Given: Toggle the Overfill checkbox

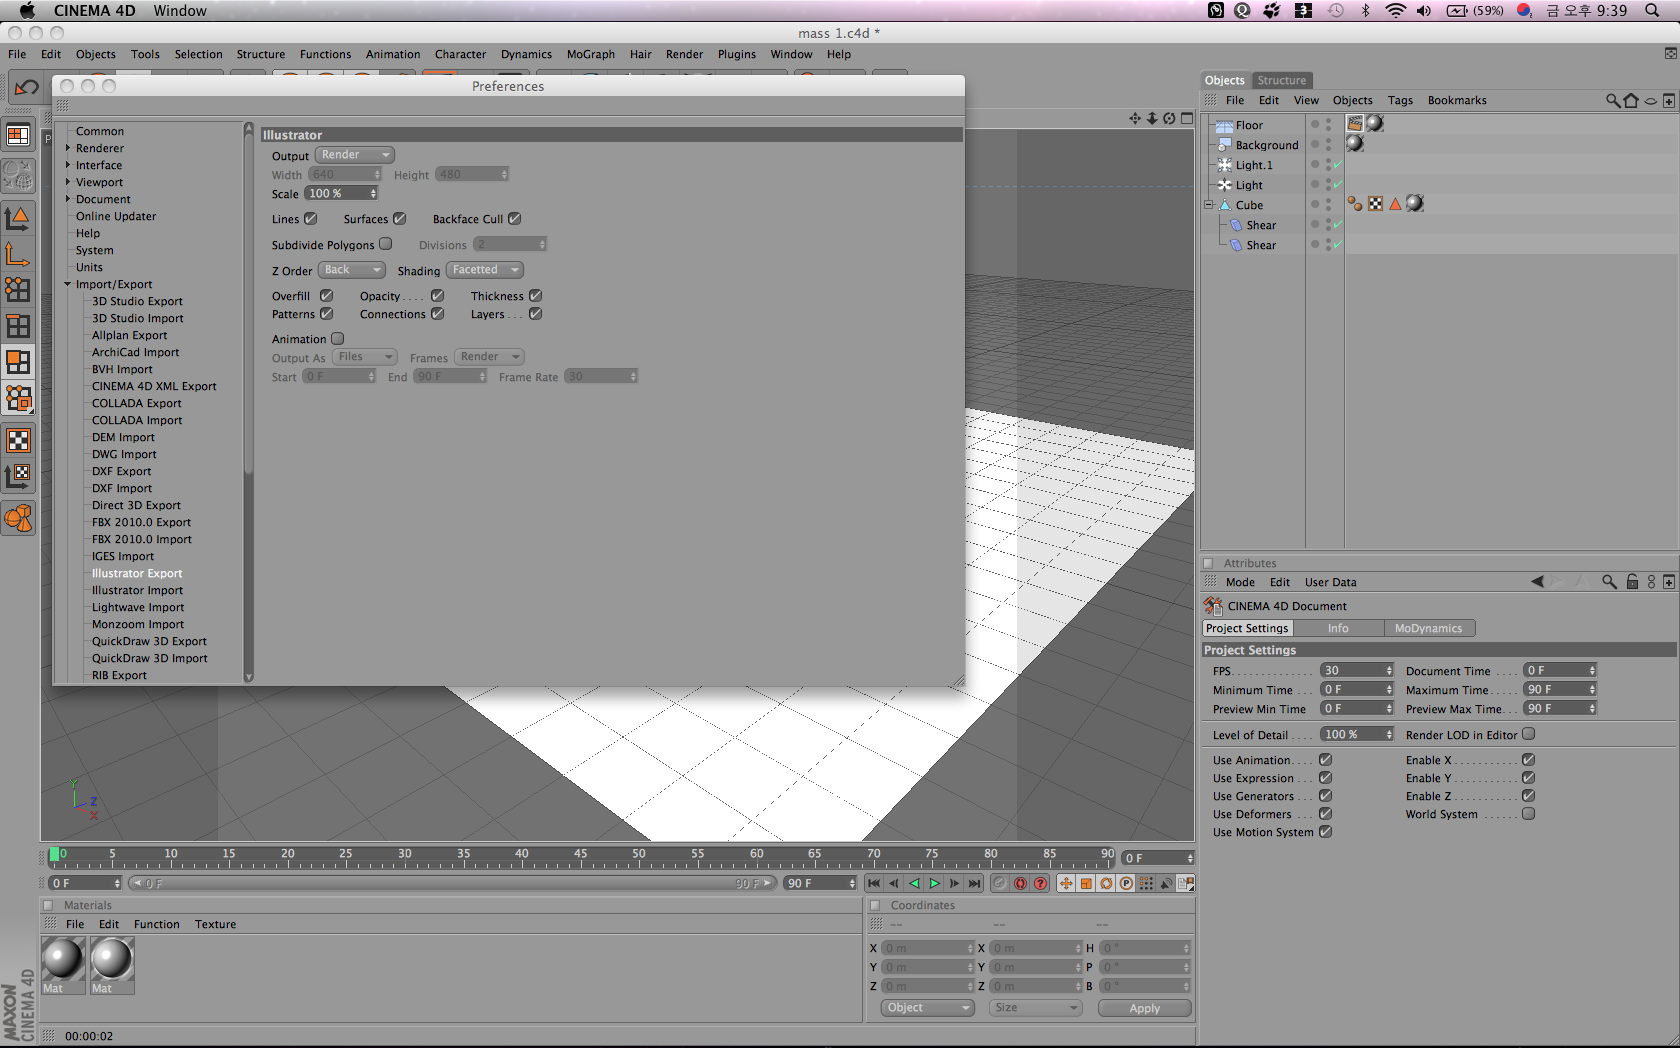Looking at the screenshot, I should tap(327, 296).
